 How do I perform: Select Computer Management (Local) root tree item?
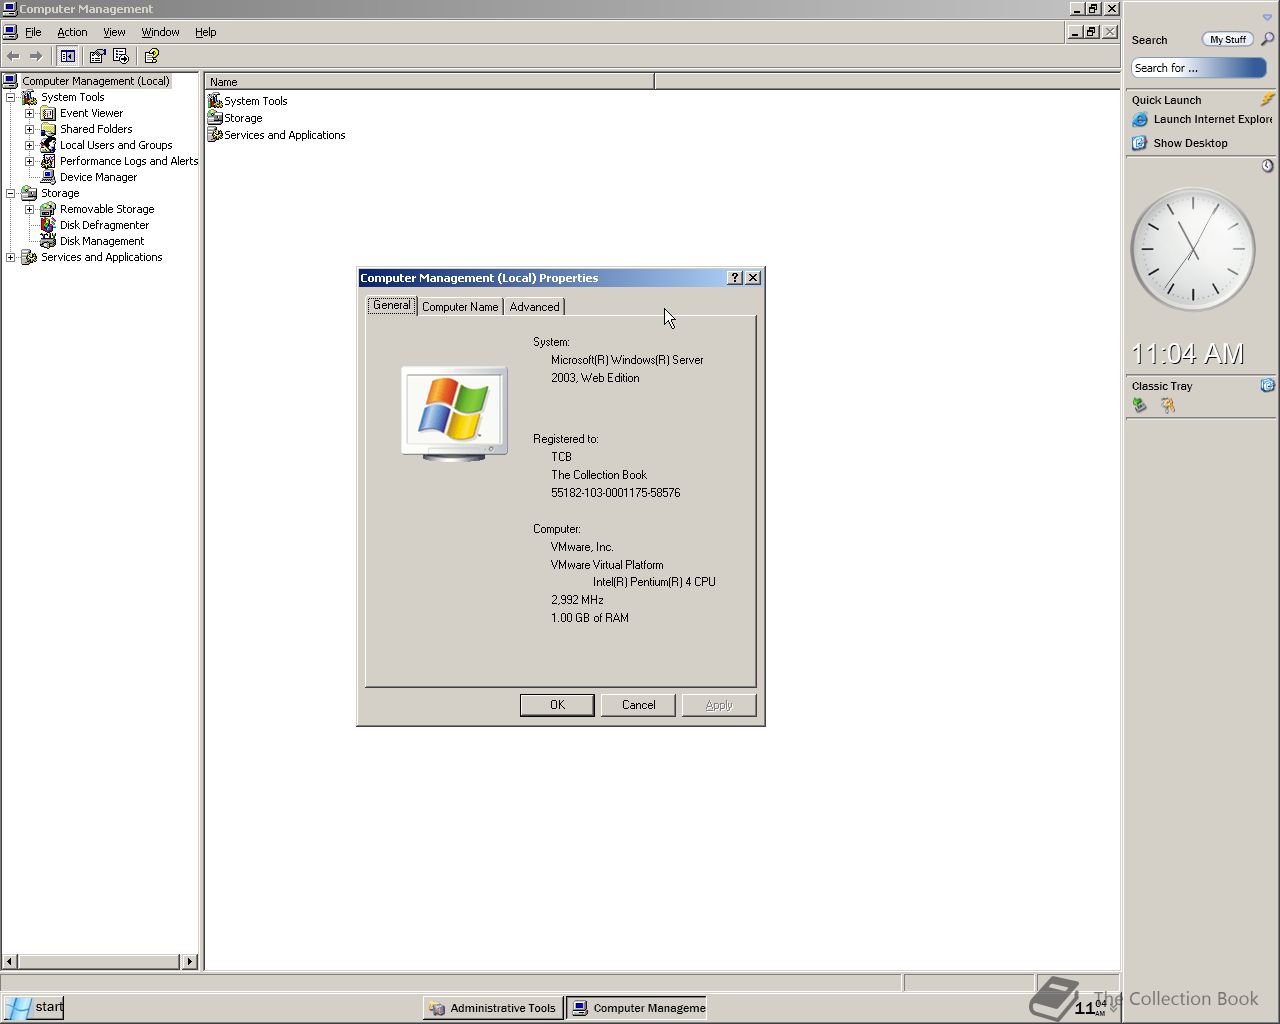point(96,81)
